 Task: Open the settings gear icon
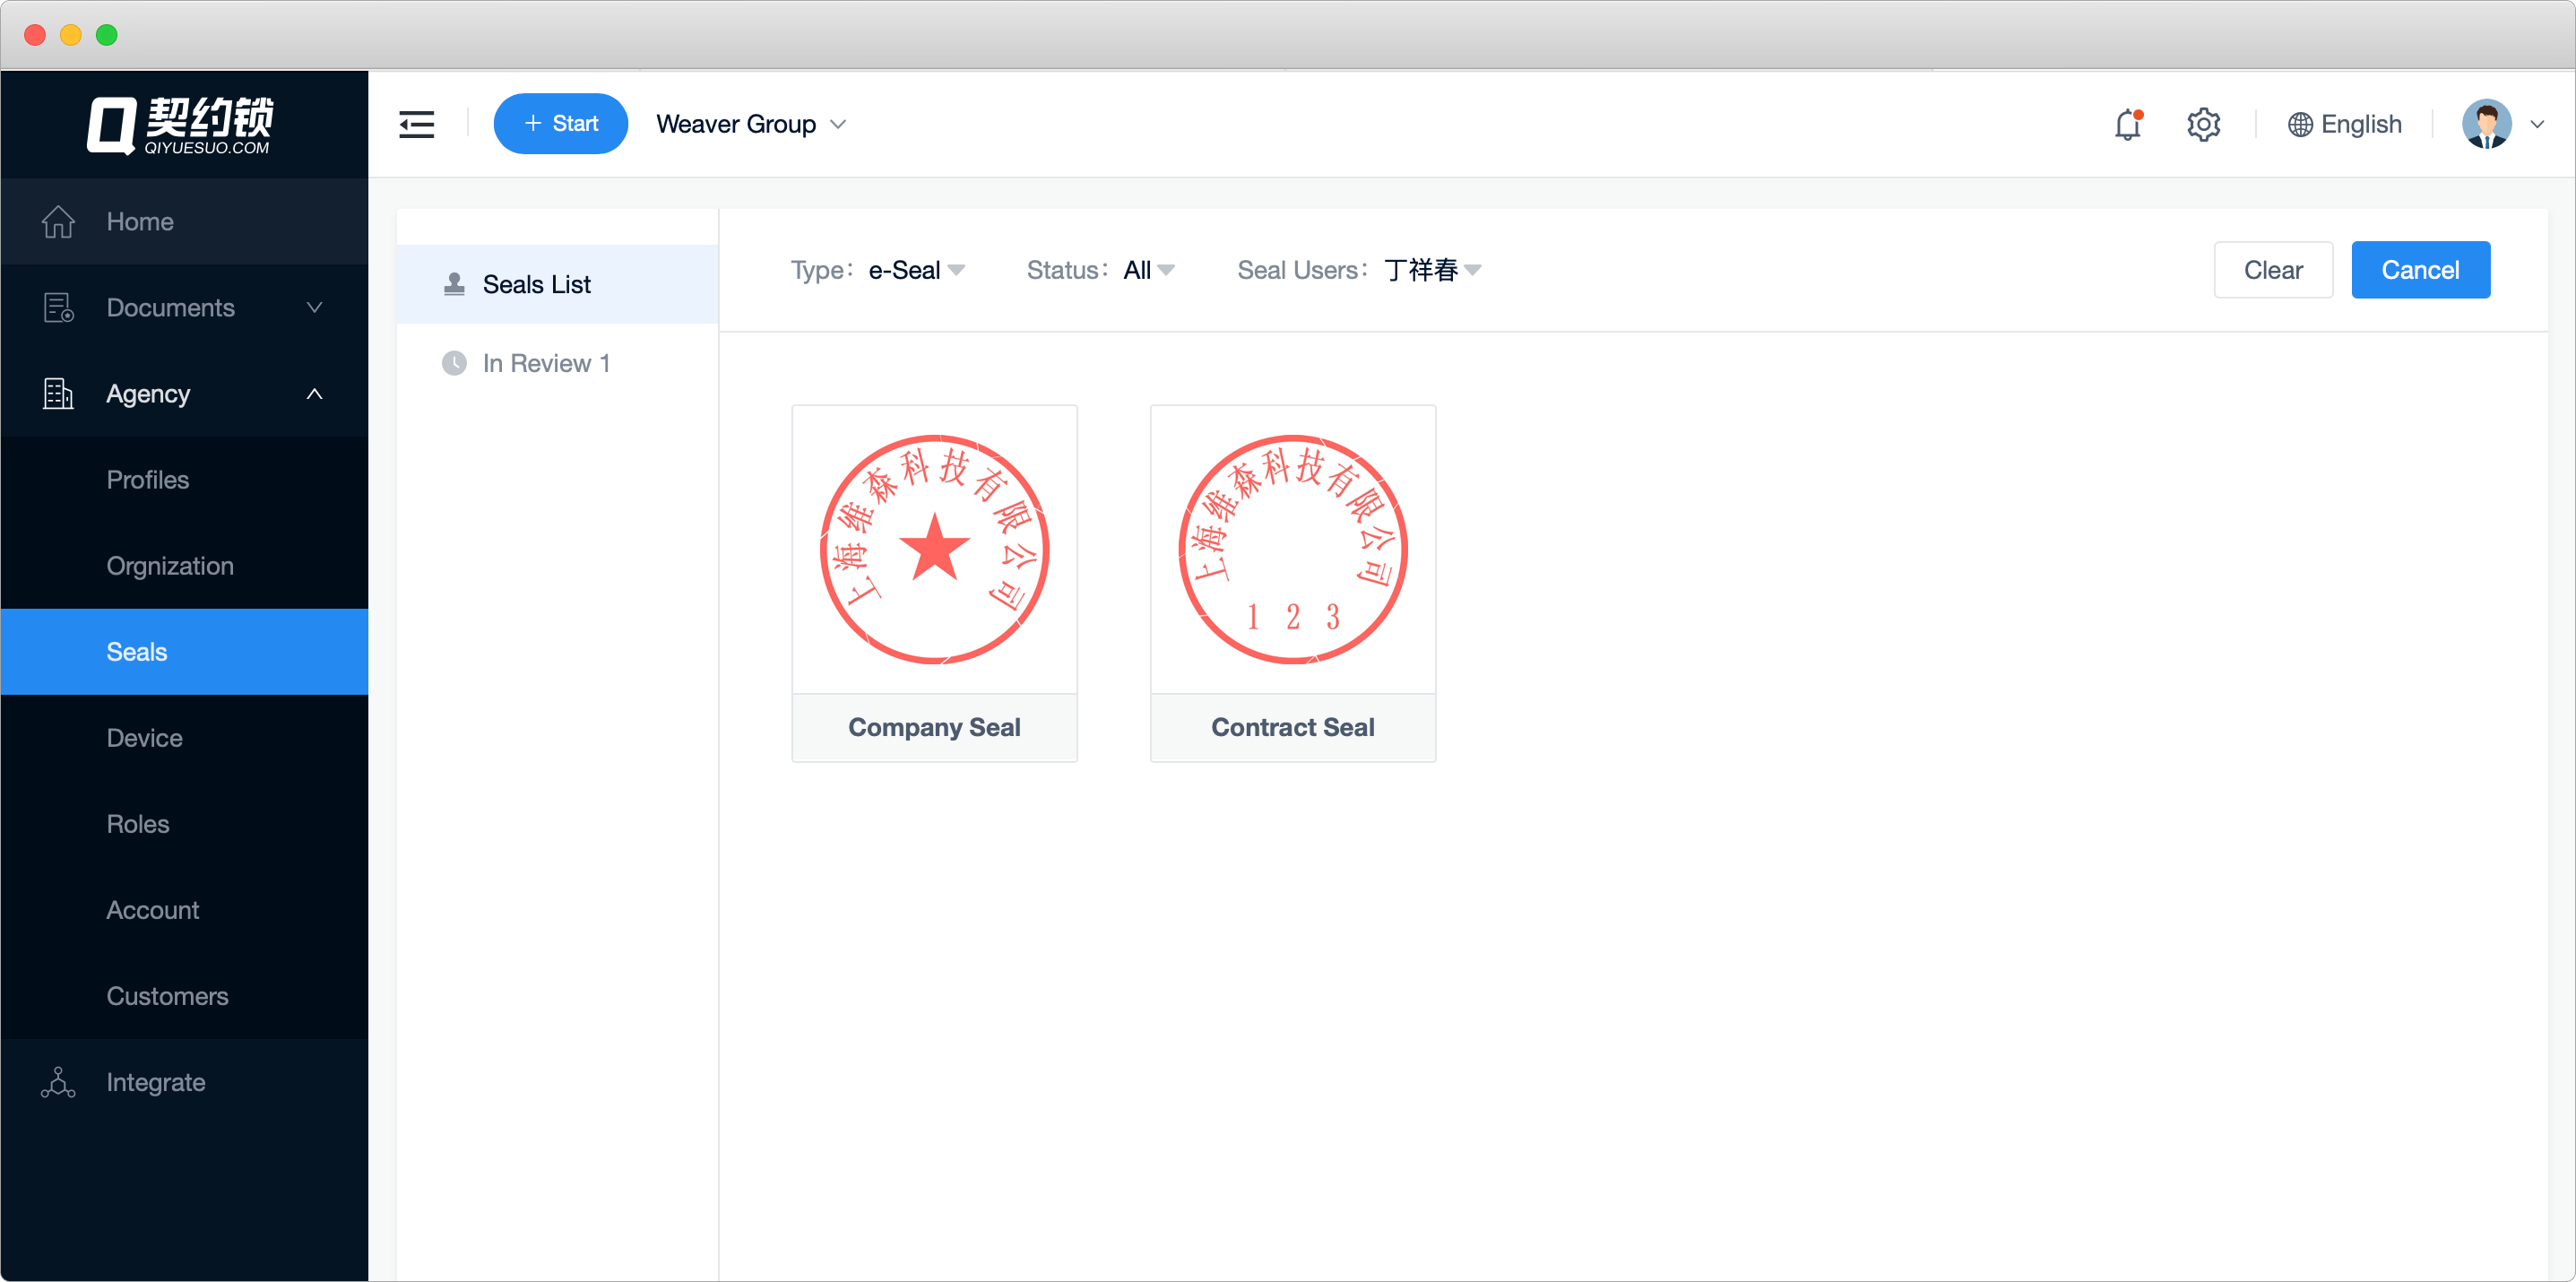2203,124
